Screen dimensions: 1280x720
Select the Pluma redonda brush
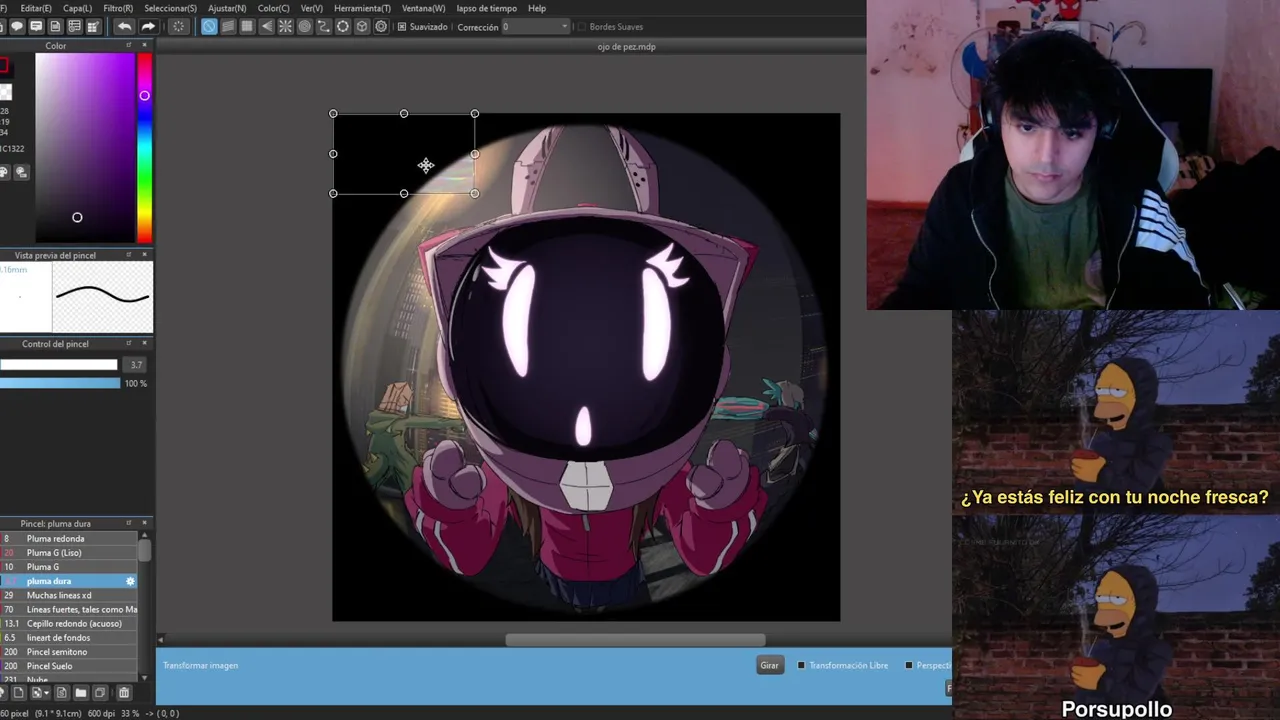(69, 539)
